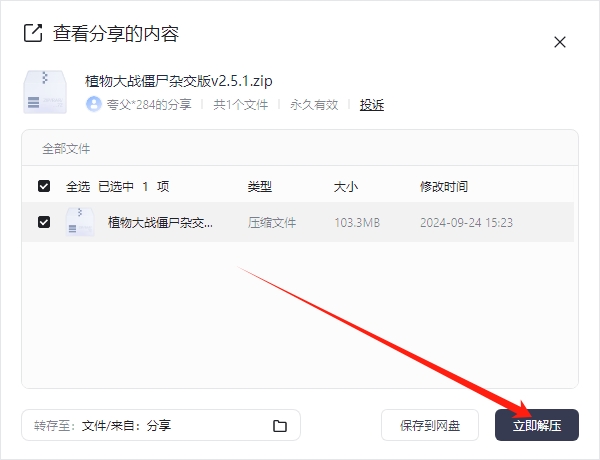The width and height of the screenshot is (600, 460).
Task: Click the share icon beside the dialog title
Action: point(33,34)
